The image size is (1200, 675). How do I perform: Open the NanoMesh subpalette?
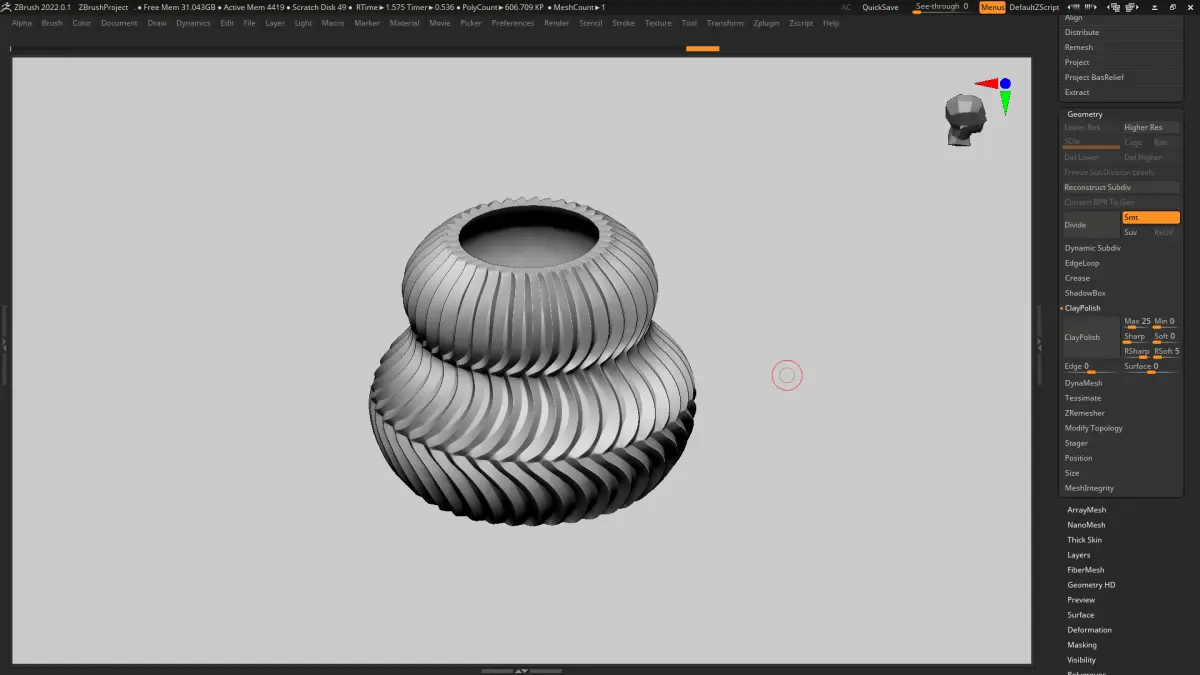[1086, 525]
